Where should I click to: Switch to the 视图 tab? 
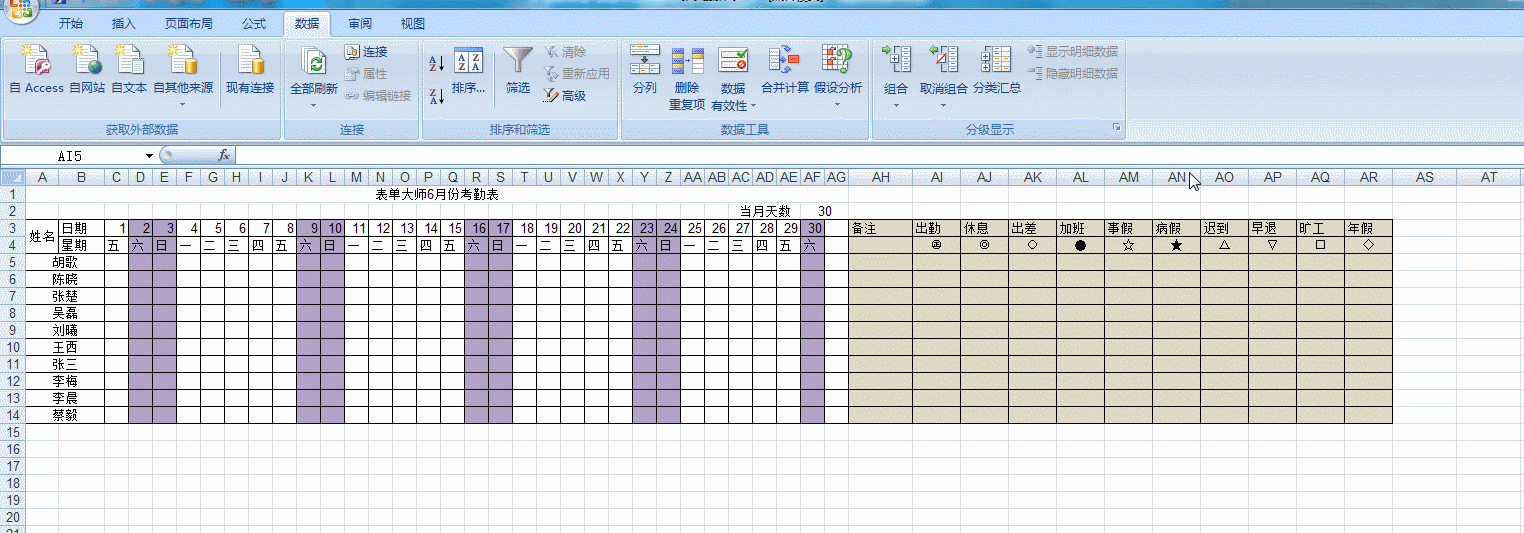click(x=412, y=24)
